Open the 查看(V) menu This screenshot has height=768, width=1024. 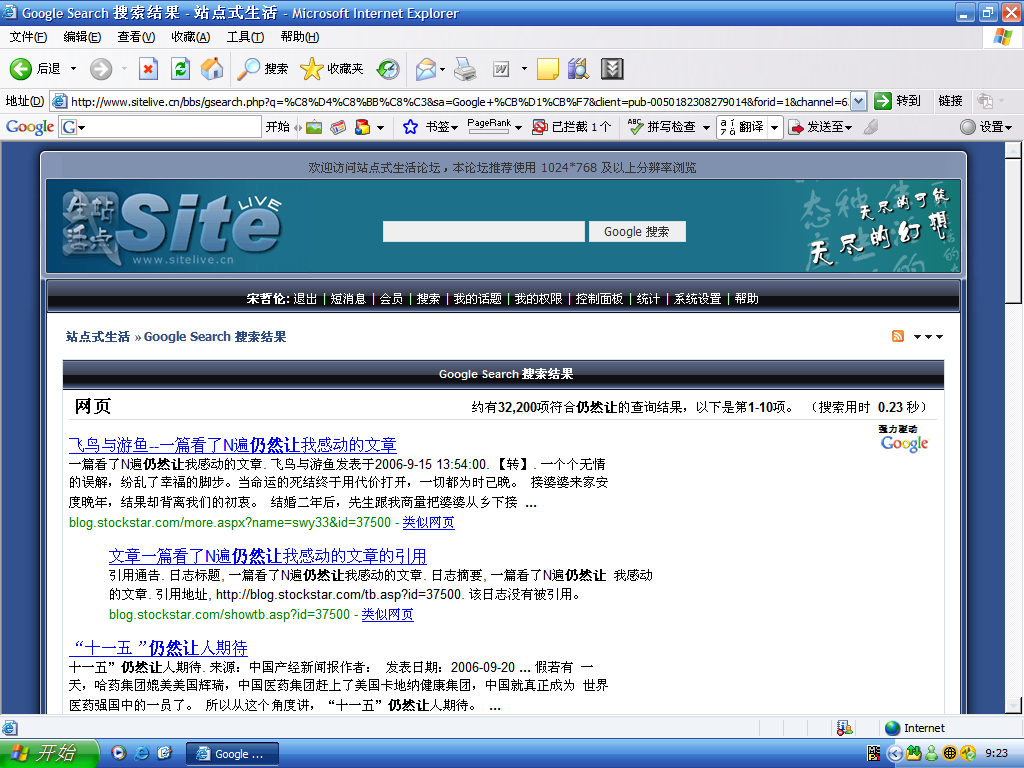136,37
